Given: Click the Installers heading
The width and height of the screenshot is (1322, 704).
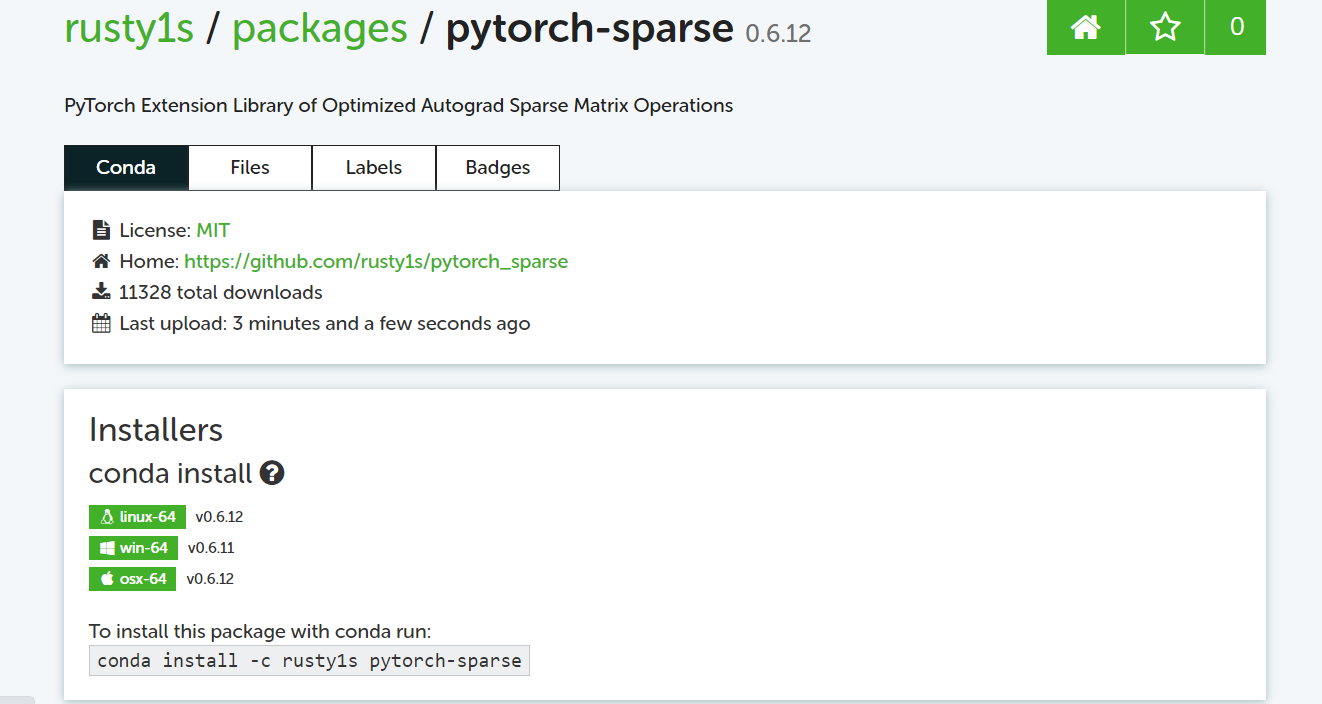Looking at the screenshot, I should (x=156, y=430).
